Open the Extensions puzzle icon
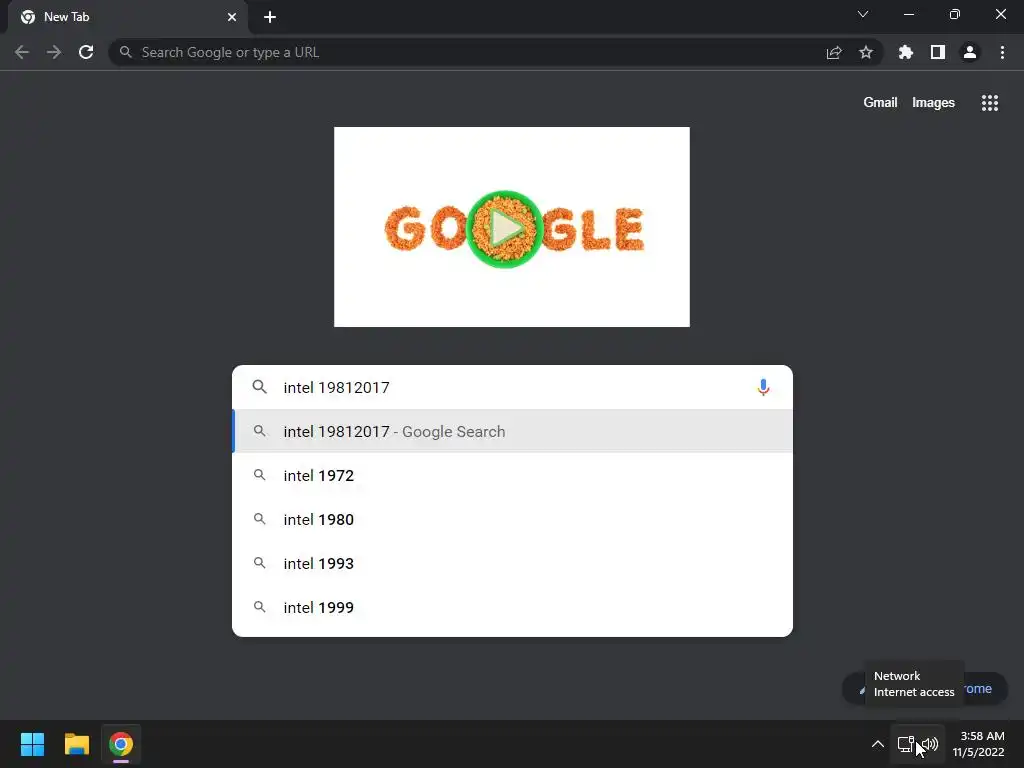Viewport: 1024px width, 768px height. [905, 52]
